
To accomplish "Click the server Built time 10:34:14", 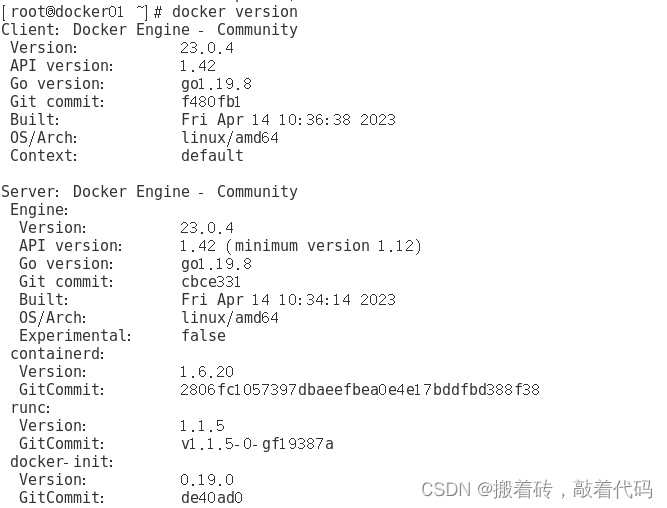I will point(314,300).
